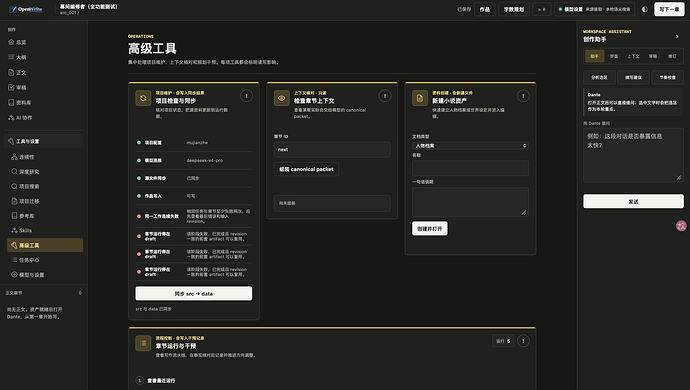Viewport: 690px width, 390px height.
Task: Collapse the 工具与设置 sidebar group
Action: pyautogui.click(x=44, y=141)
